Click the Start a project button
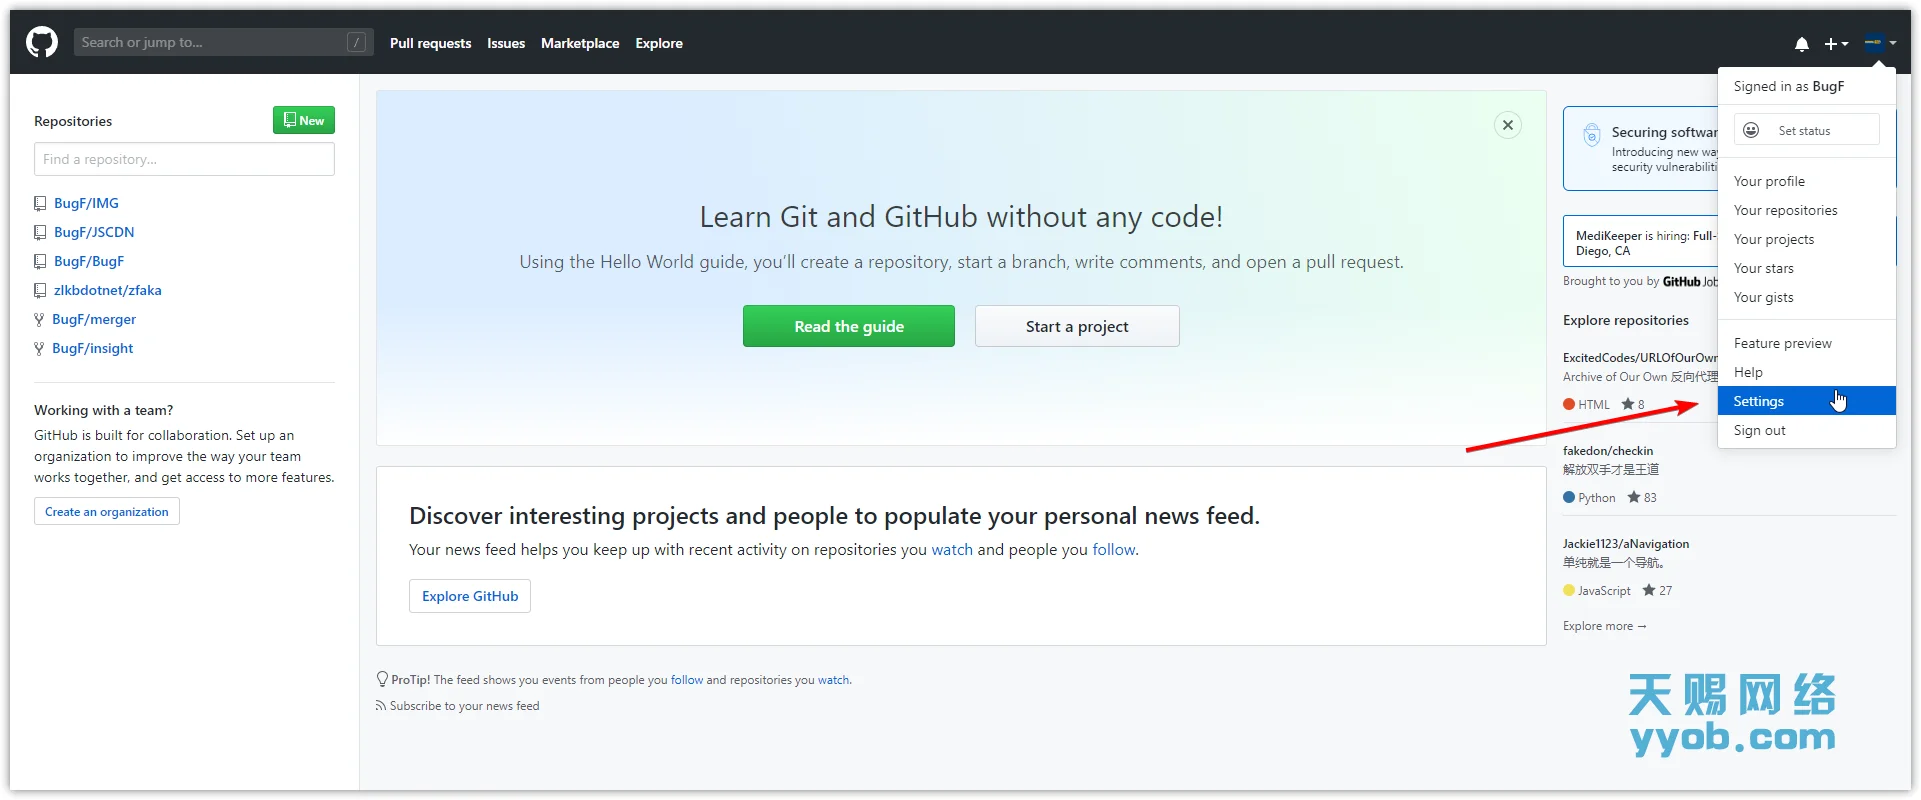The image size is (1921, 800). click(x=1077, y=326)
